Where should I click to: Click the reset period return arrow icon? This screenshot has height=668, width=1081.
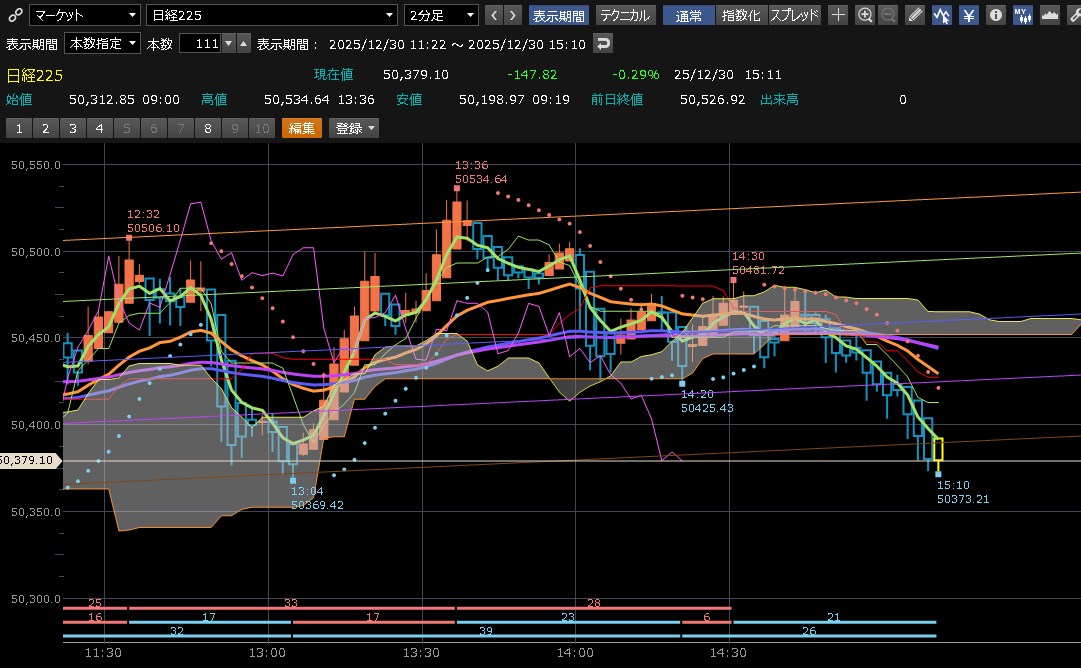pos(602,43)
